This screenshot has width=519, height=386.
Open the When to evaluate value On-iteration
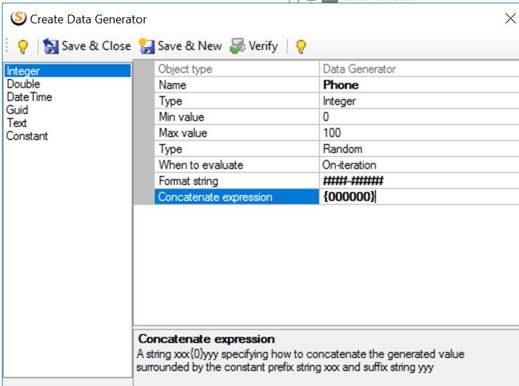point(419,165)
